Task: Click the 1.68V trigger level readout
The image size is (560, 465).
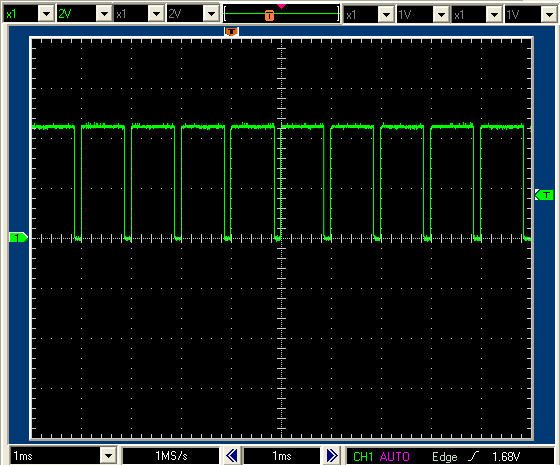Action: pos(506,456)
